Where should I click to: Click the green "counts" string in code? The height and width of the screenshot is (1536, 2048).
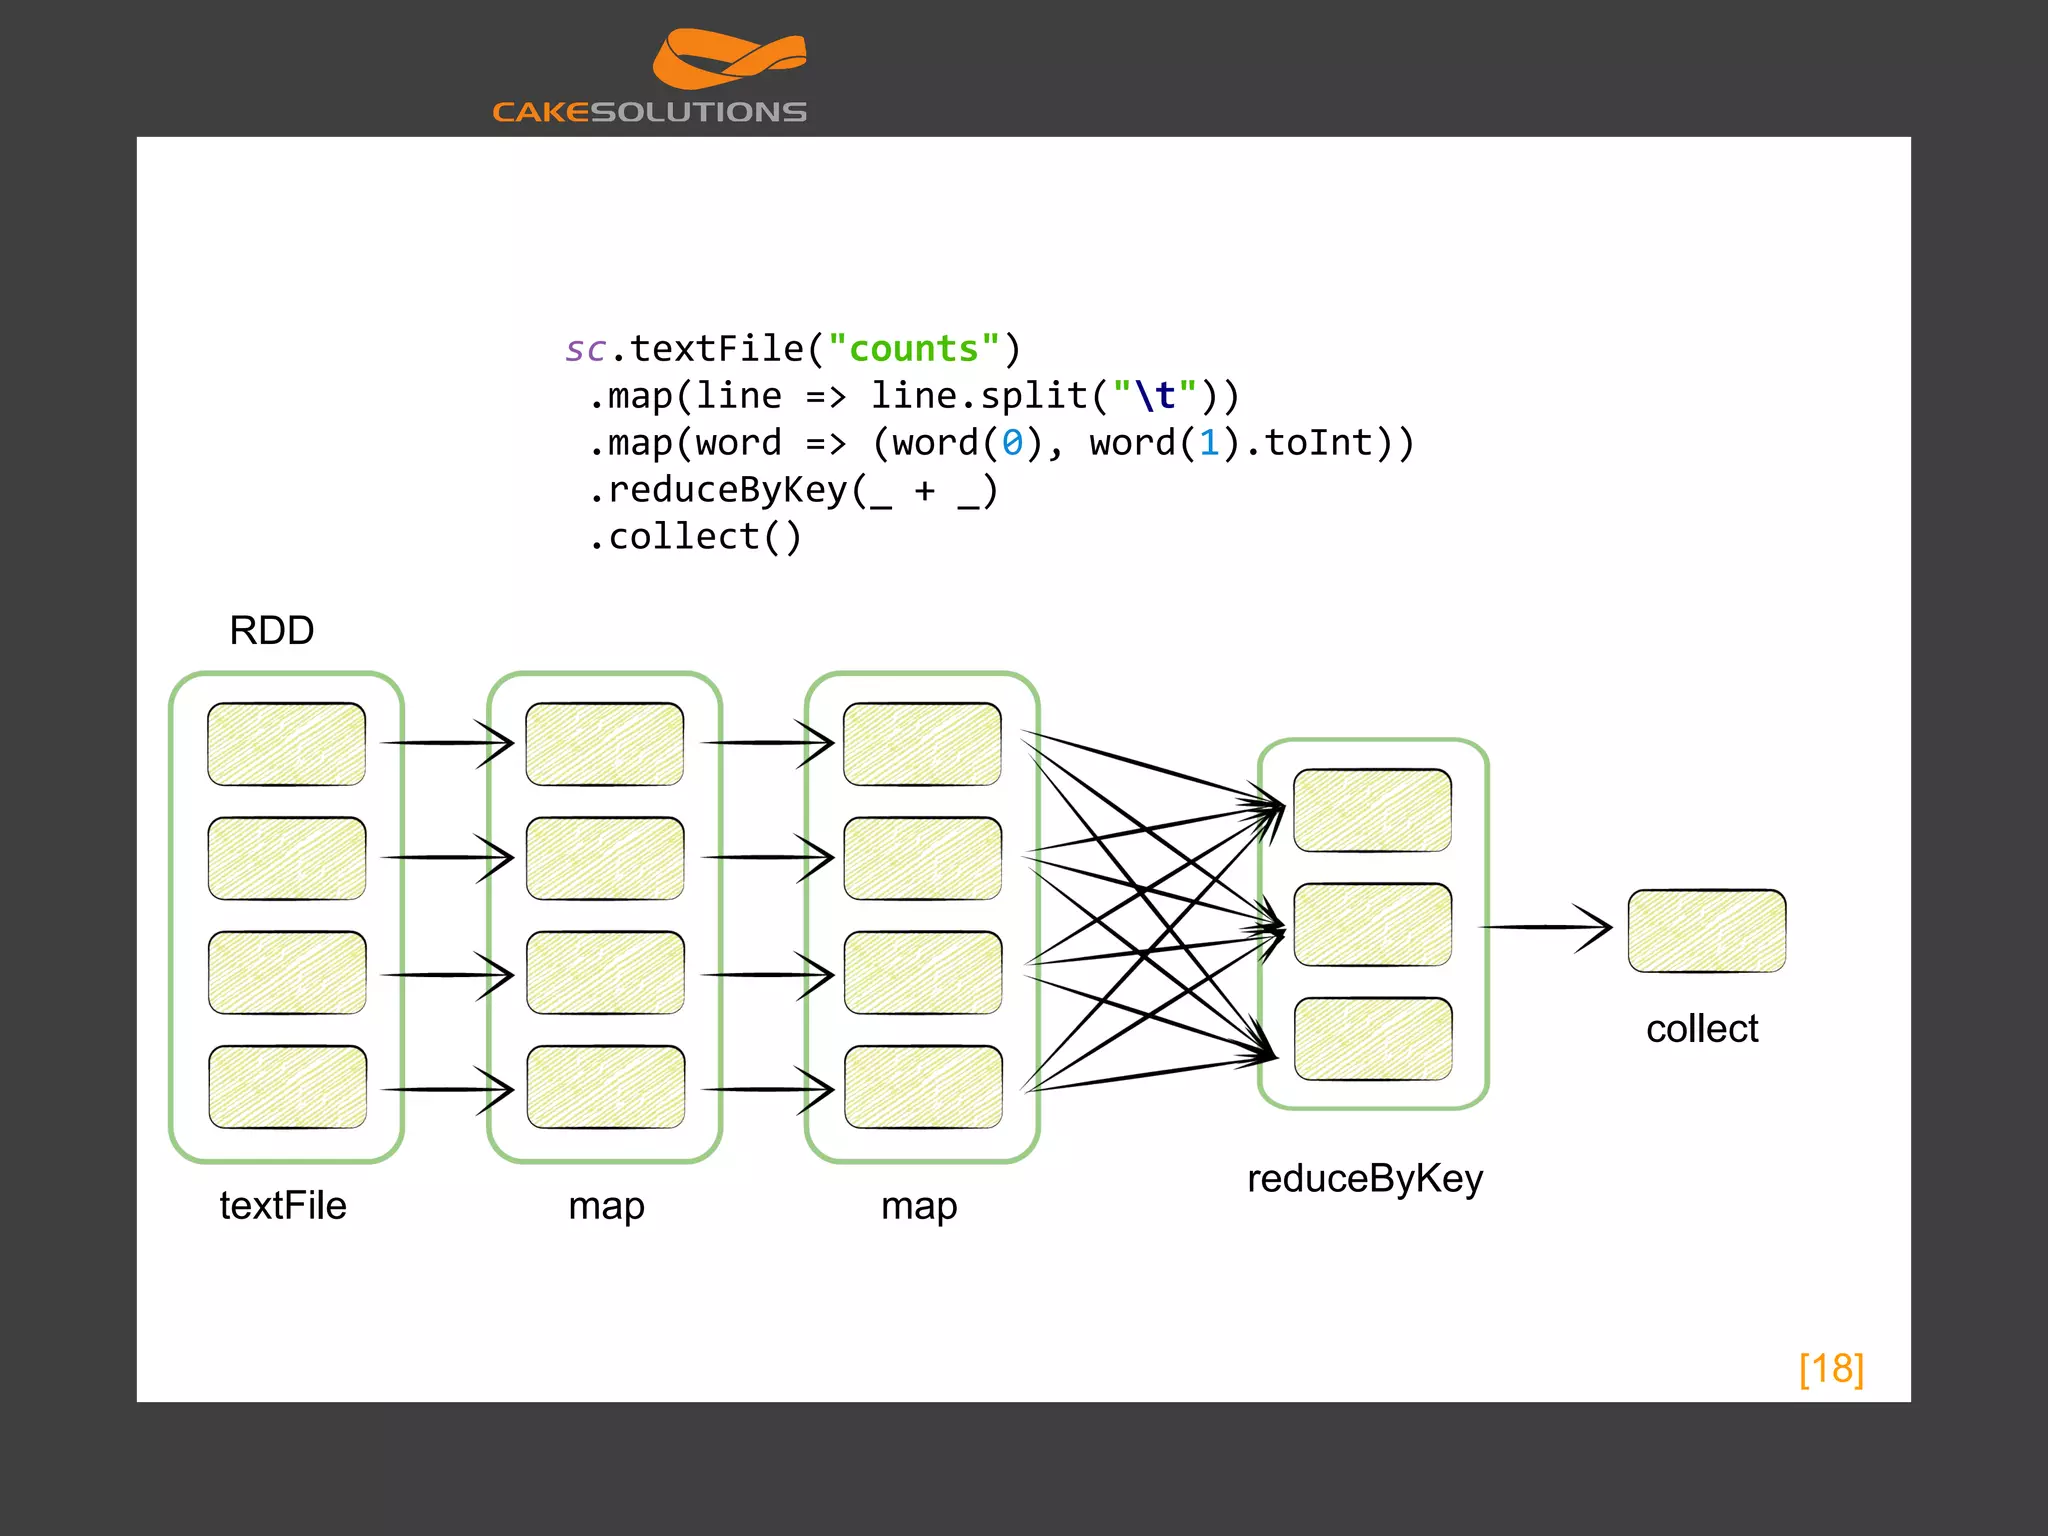pos(913,349)
